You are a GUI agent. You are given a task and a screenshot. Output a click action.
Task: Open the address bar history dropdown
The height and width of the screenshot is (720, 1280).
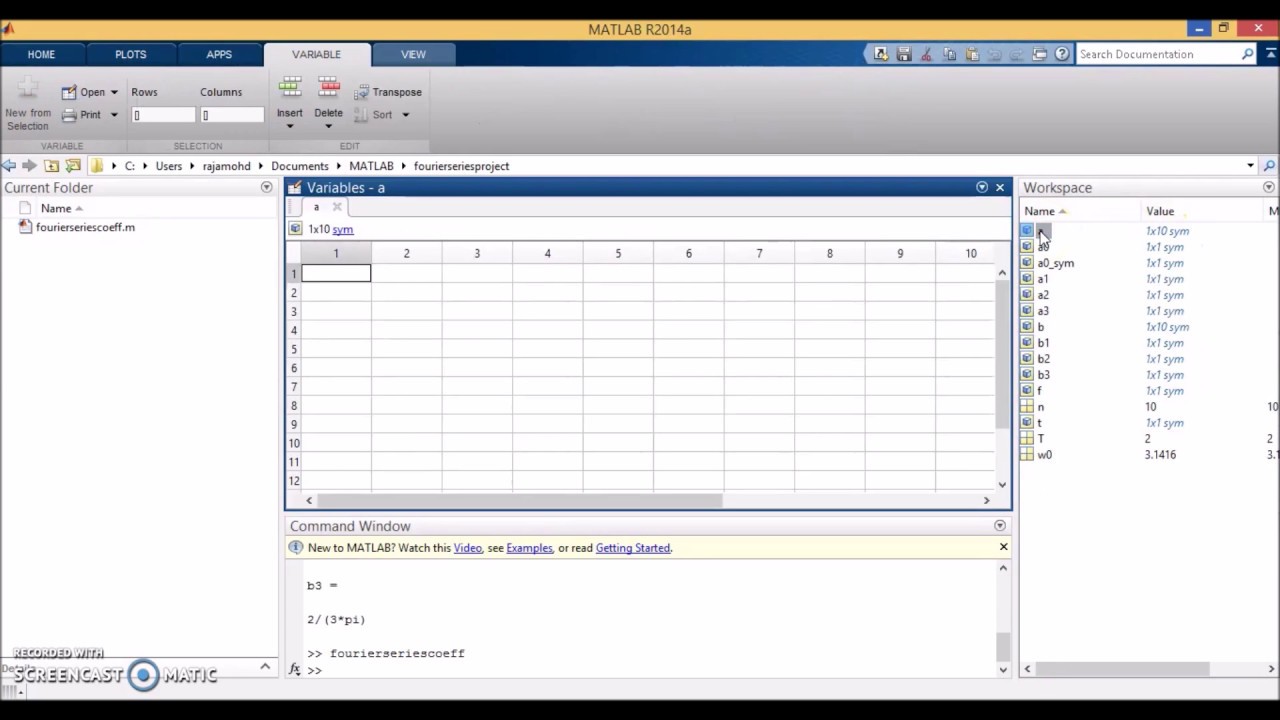coord(1250,166)
